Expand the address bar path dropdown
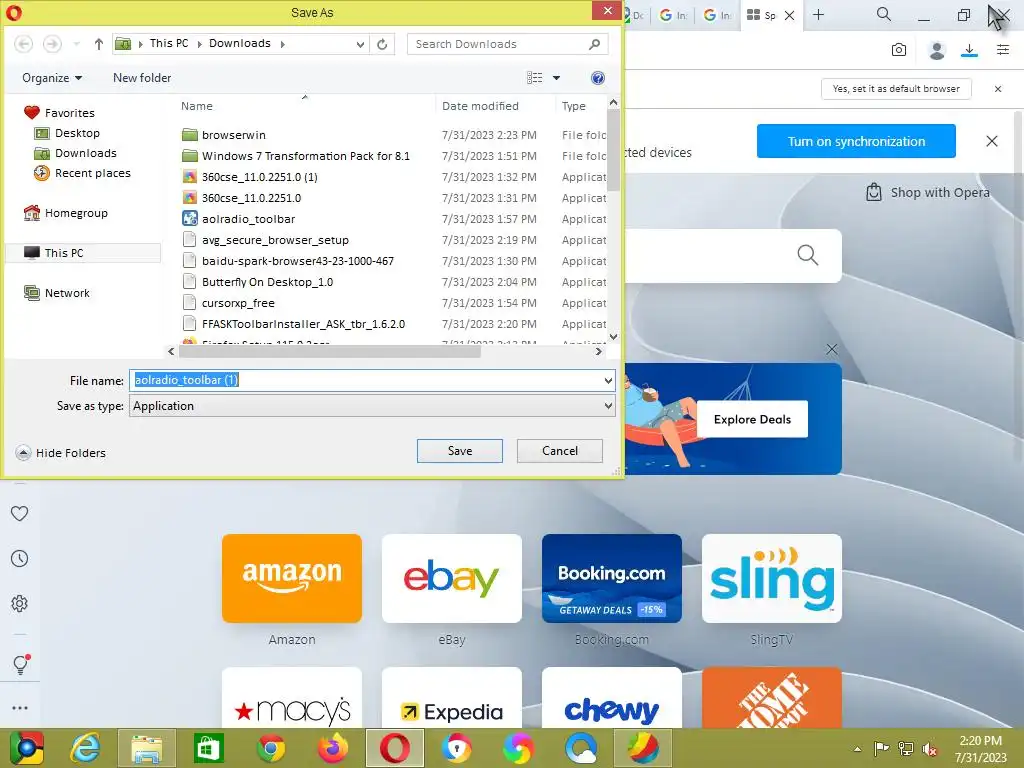Screen dimensions: 1024x768 pos(360,44)
